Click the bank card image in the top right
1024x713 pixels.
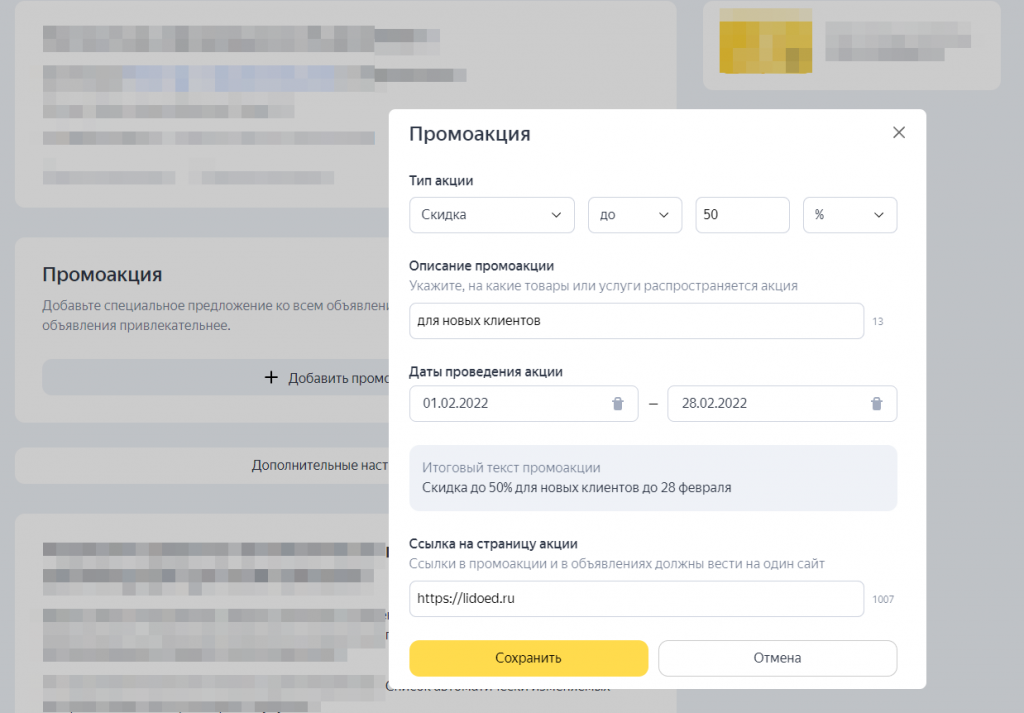[x=765, y=43]
